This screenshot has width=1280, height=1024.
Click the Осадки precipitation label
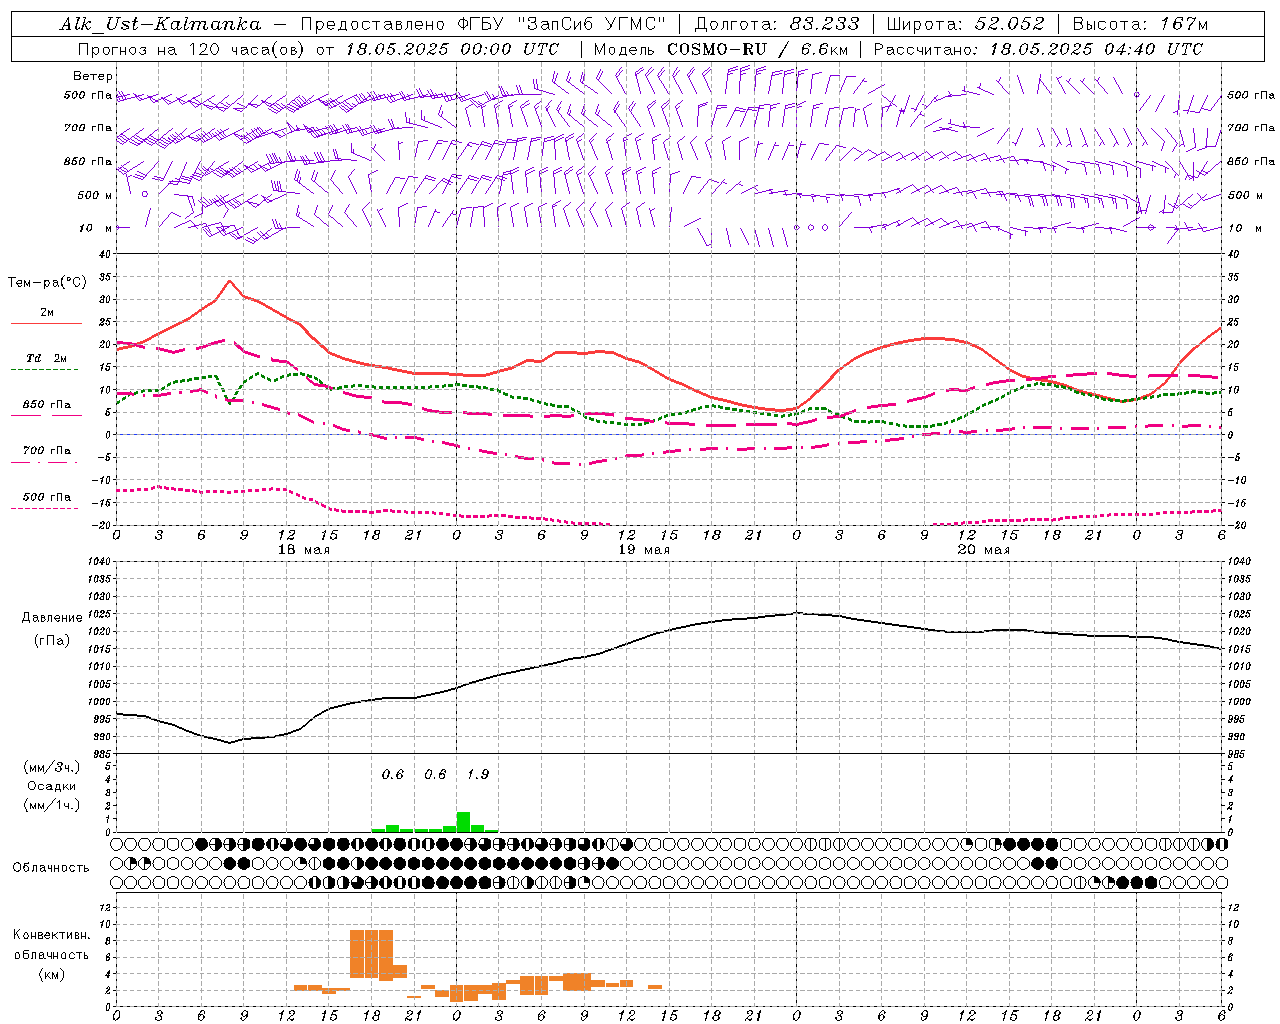coord(51,786)
